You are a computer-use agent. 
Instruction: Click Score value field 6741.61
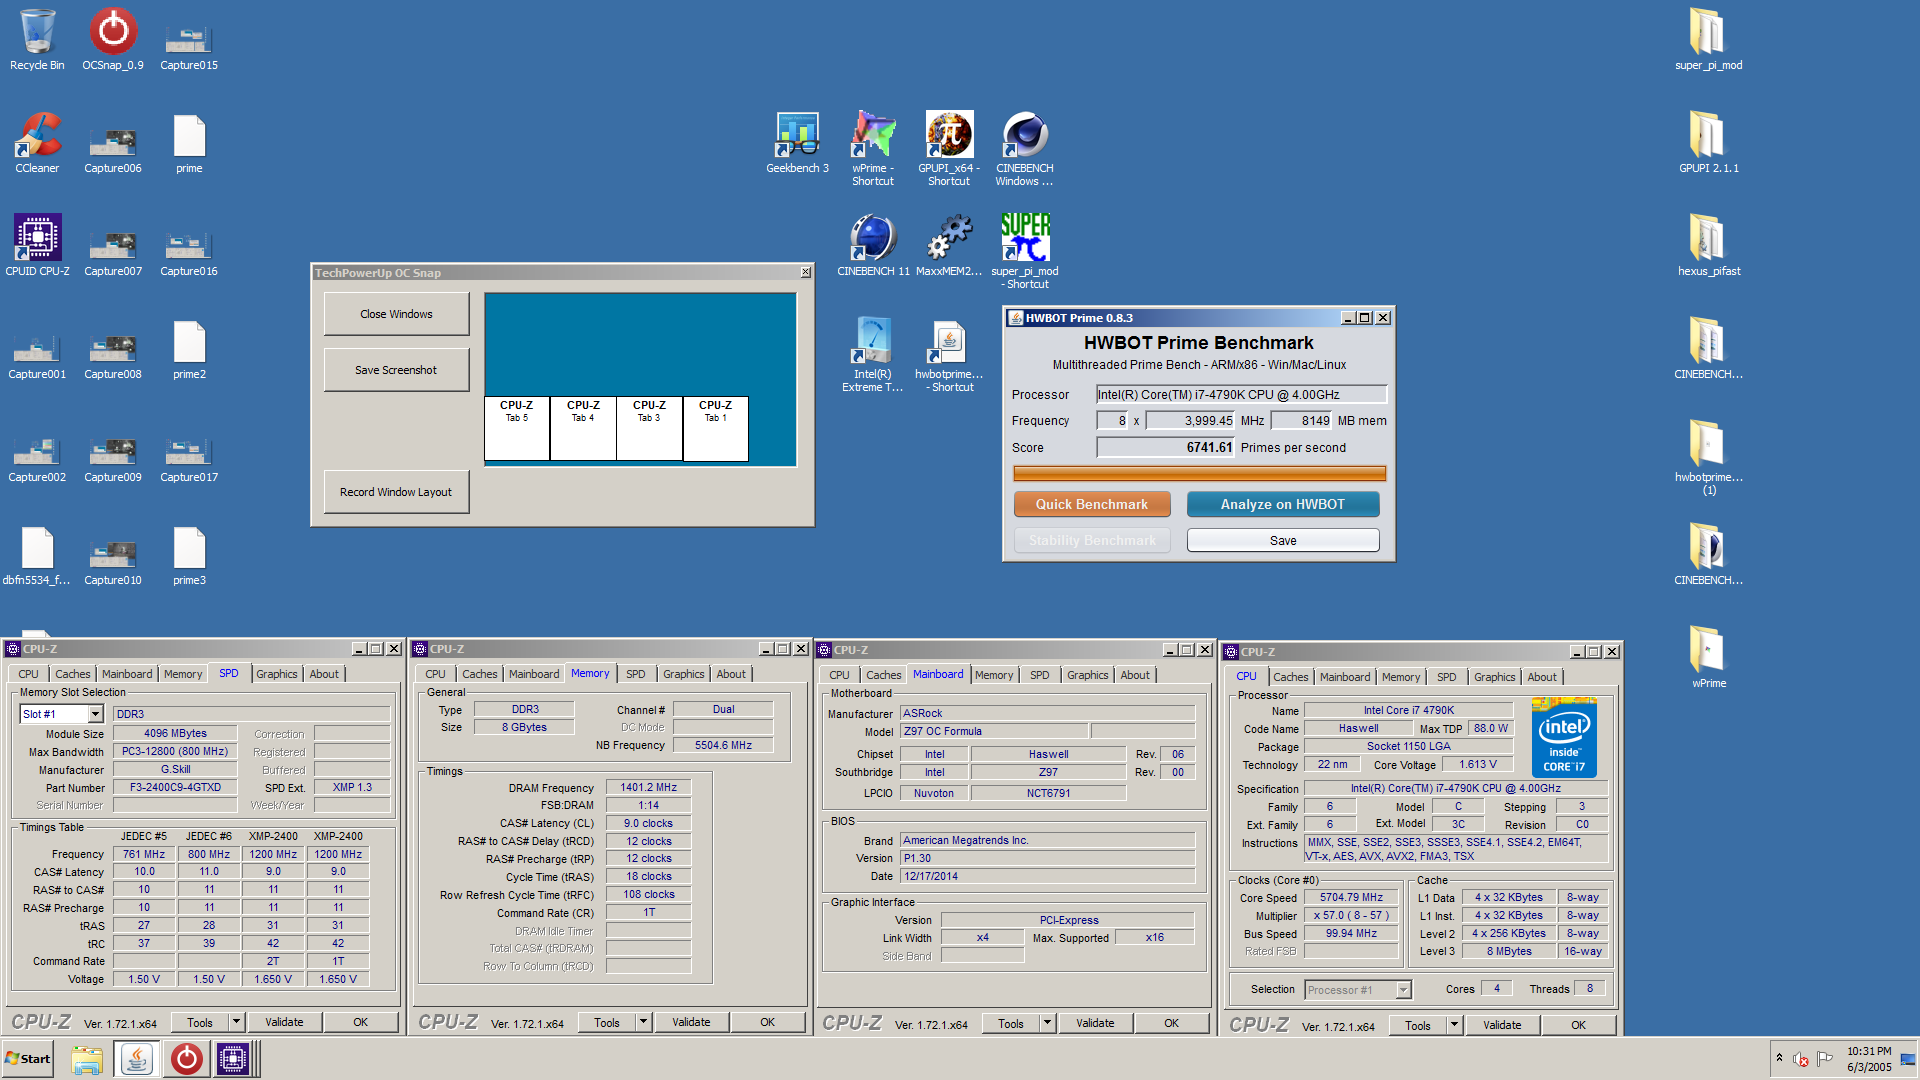(x=1166, y=448)
